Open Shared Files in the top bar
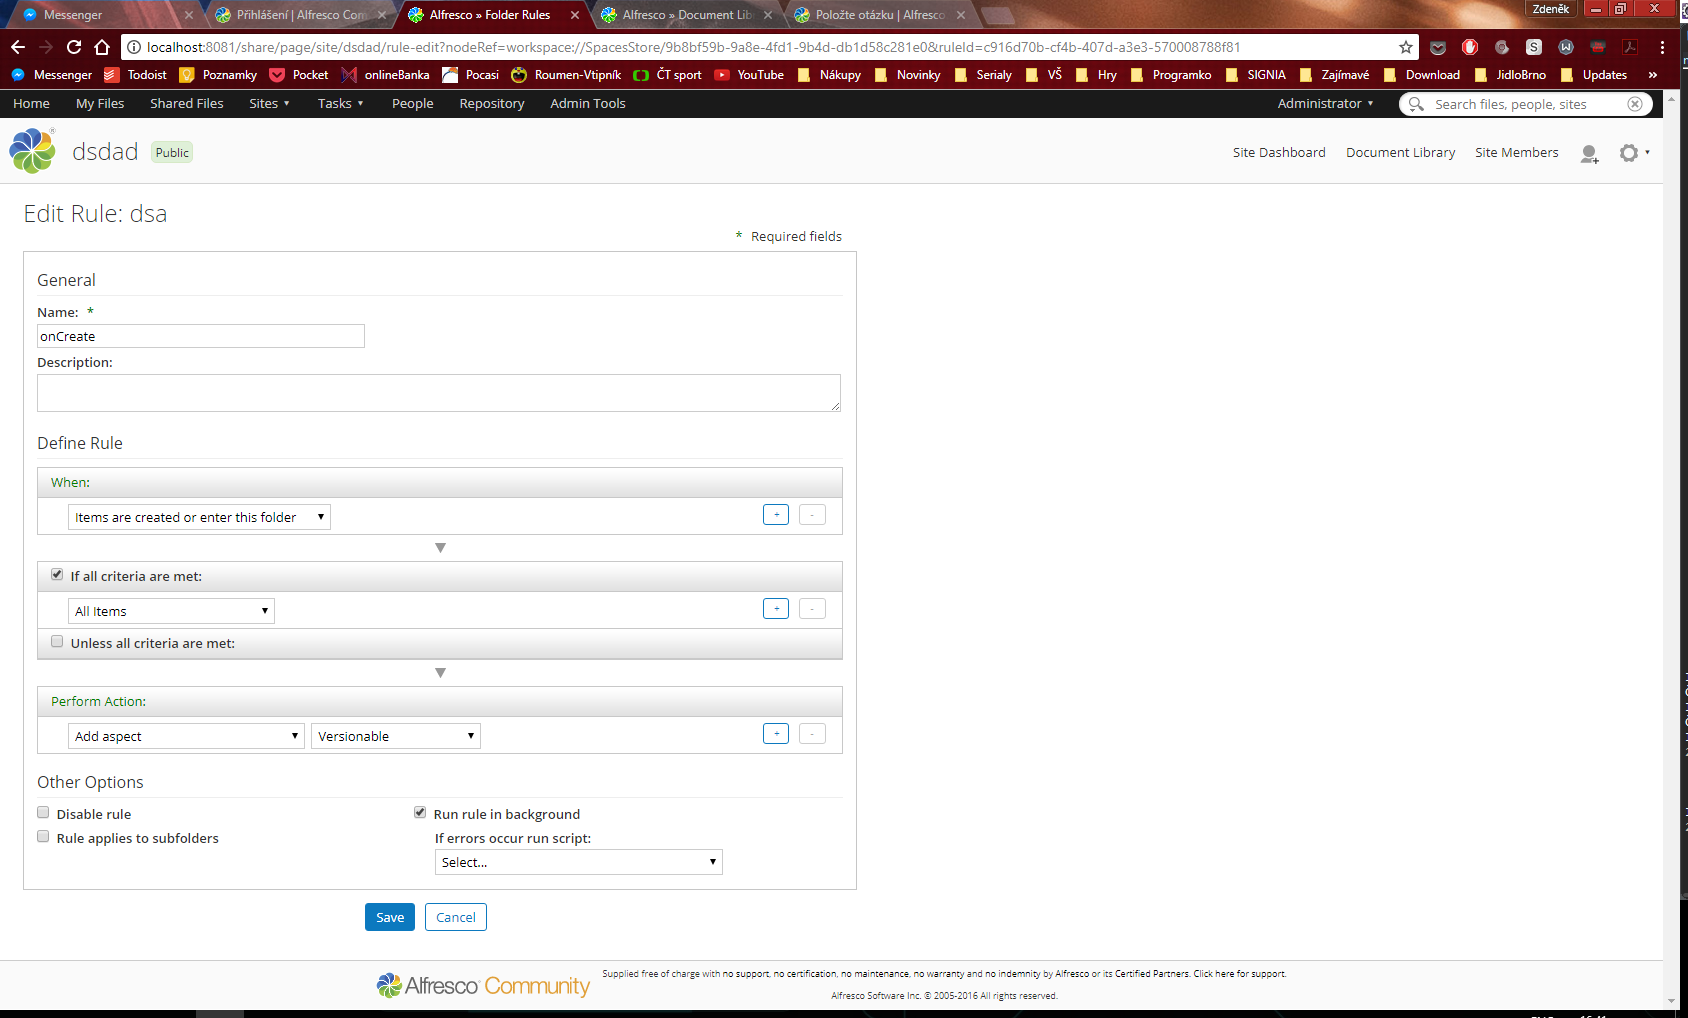Image resolution: width=1688 pixels, height=1018 pixels. click(187, 104)
